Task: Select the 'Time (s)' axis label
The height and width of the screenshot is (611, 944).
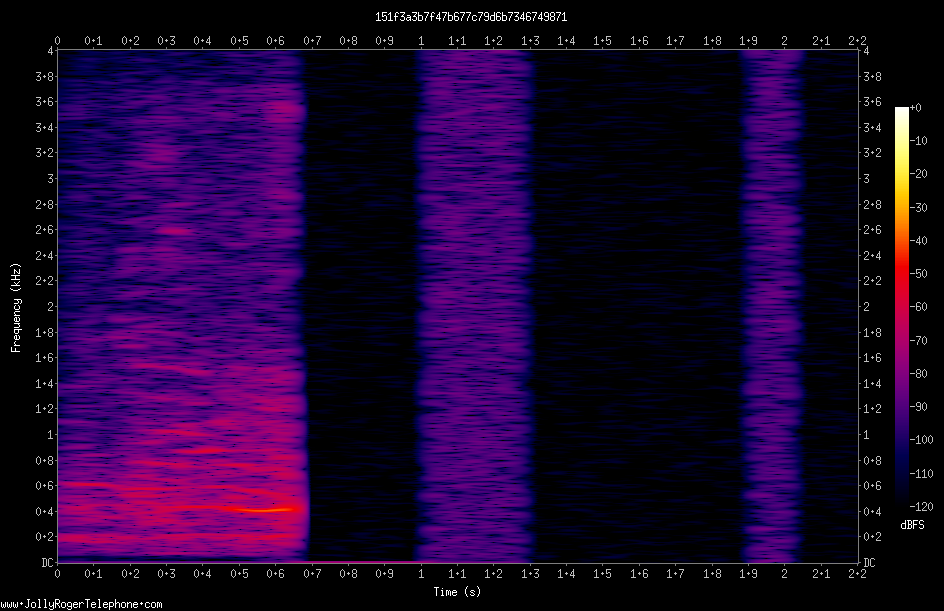Action: point(457,592)
